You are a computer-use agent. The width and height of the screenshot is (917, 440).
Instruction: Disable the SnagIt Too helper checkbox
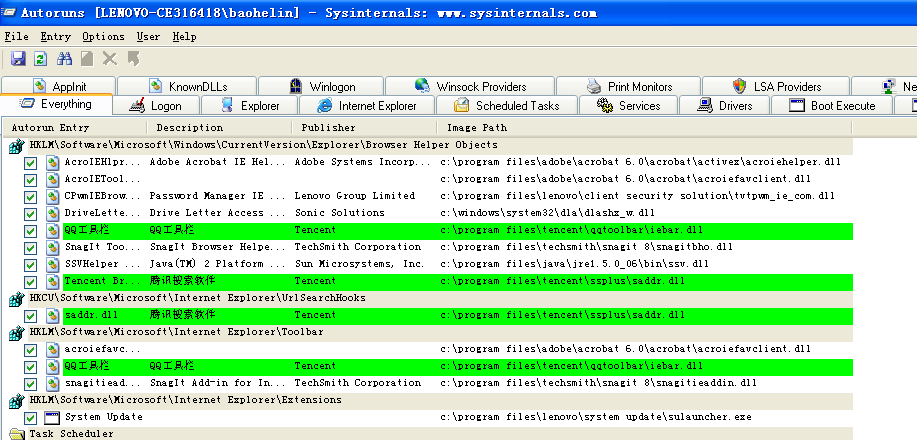click(x=30, y=248)
